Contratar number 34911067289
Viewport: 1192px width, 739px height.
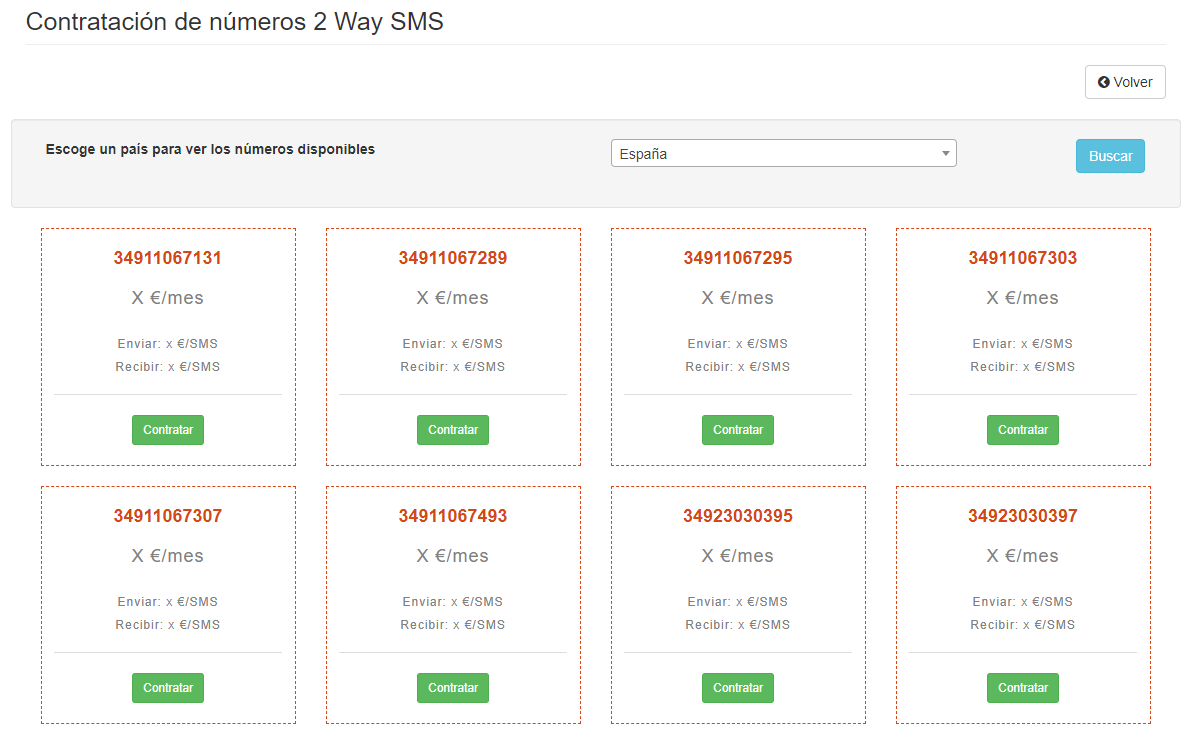pyautogui.click(x=453, y=430)
